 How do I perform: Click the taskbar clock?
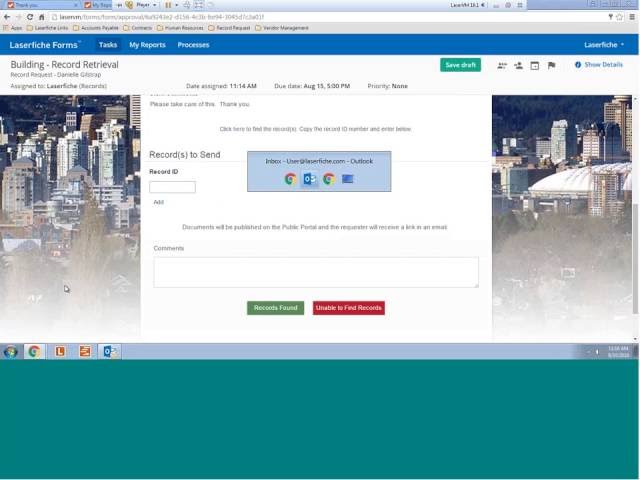point(618,352)
